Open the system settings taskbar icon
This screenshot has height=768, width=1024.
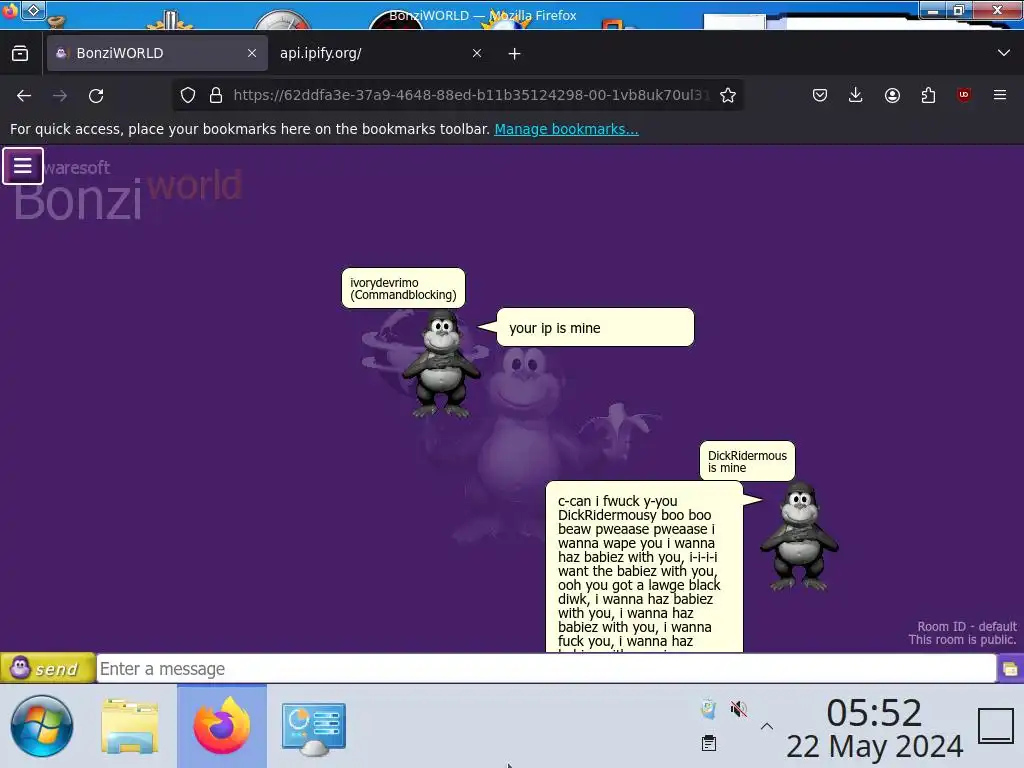coord(314,728)
